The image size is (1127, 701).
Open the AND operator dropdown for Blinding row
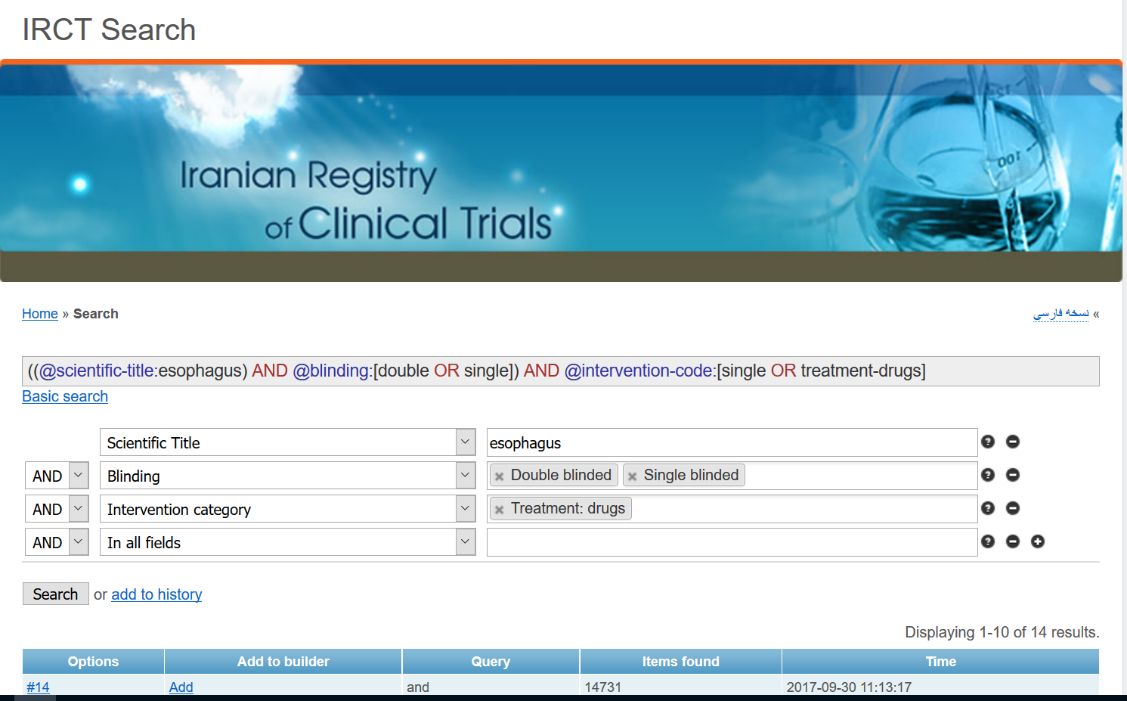pos(79,476)
